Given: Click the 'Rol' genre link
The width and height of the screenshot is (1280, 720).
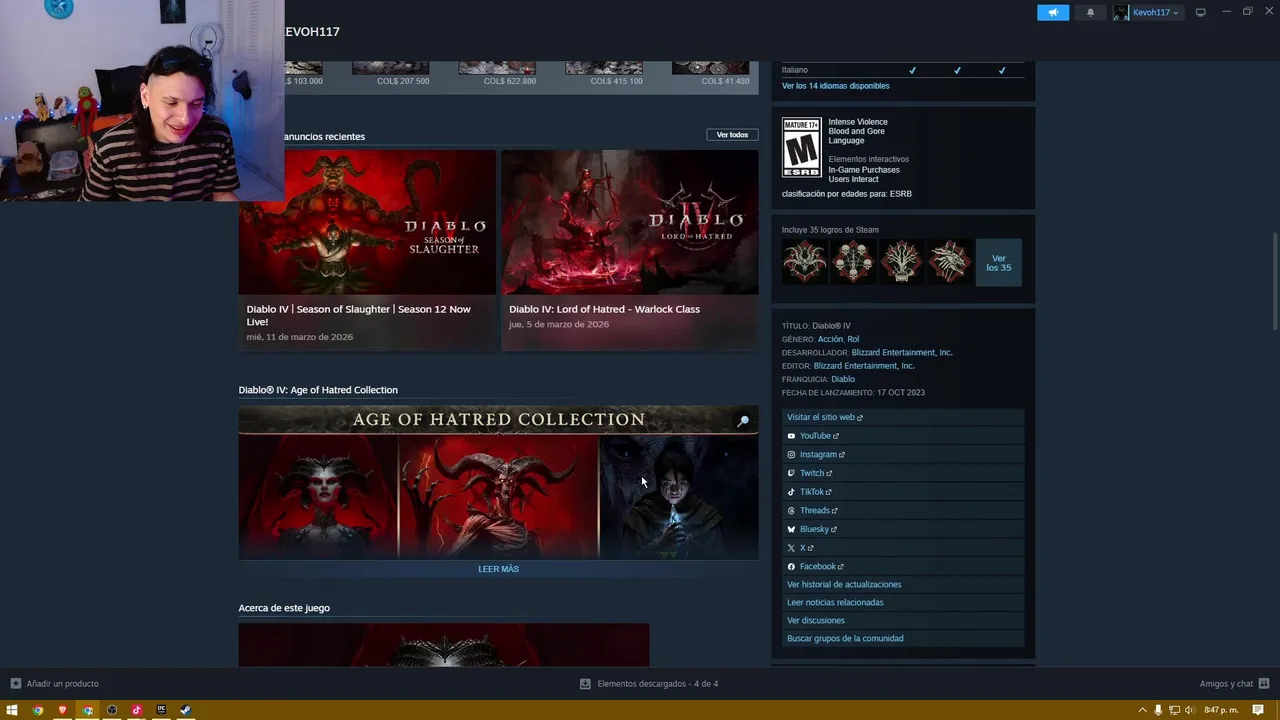Looking at the screenshot, I should click(853, 339).
